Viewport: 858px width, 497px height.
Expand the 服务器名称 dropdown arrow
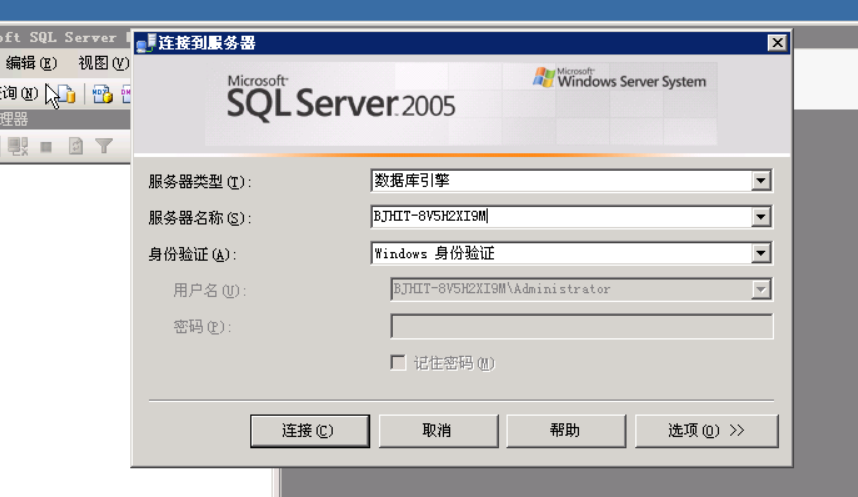click(x=761, y=217)
